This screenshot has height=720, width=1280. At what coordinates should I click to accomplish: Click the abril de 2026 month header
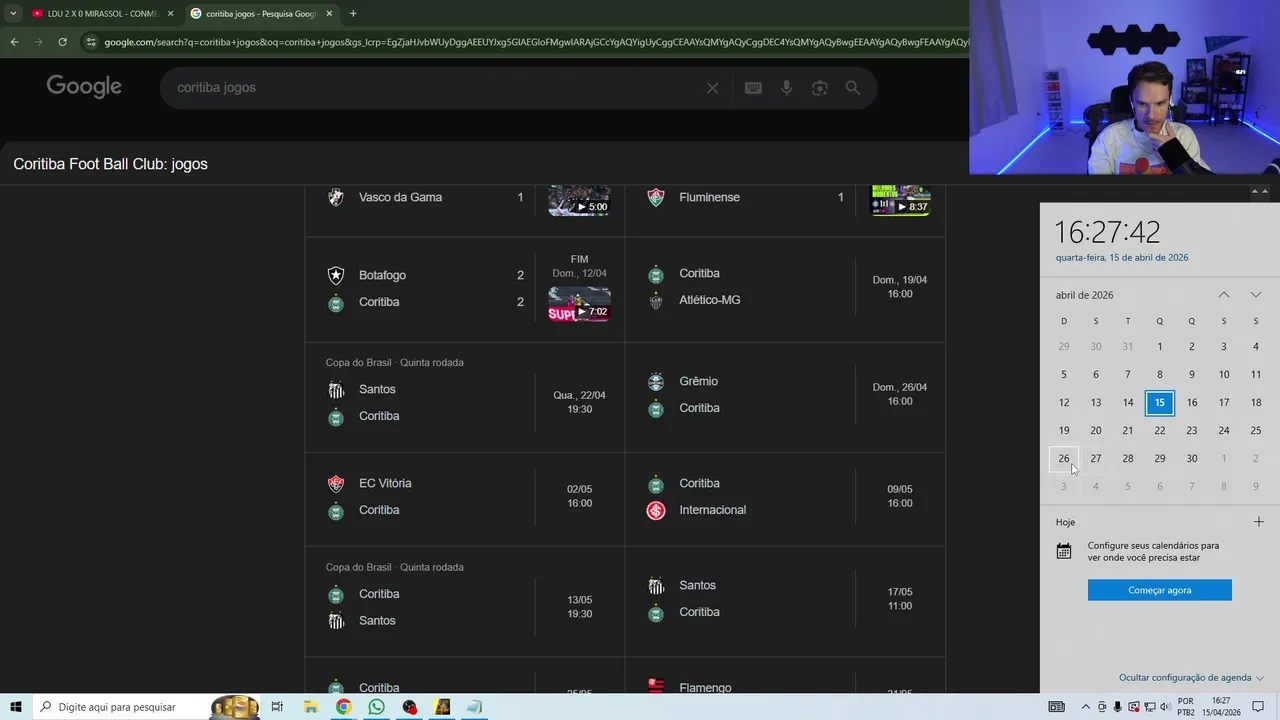[x=1084, y=295]
